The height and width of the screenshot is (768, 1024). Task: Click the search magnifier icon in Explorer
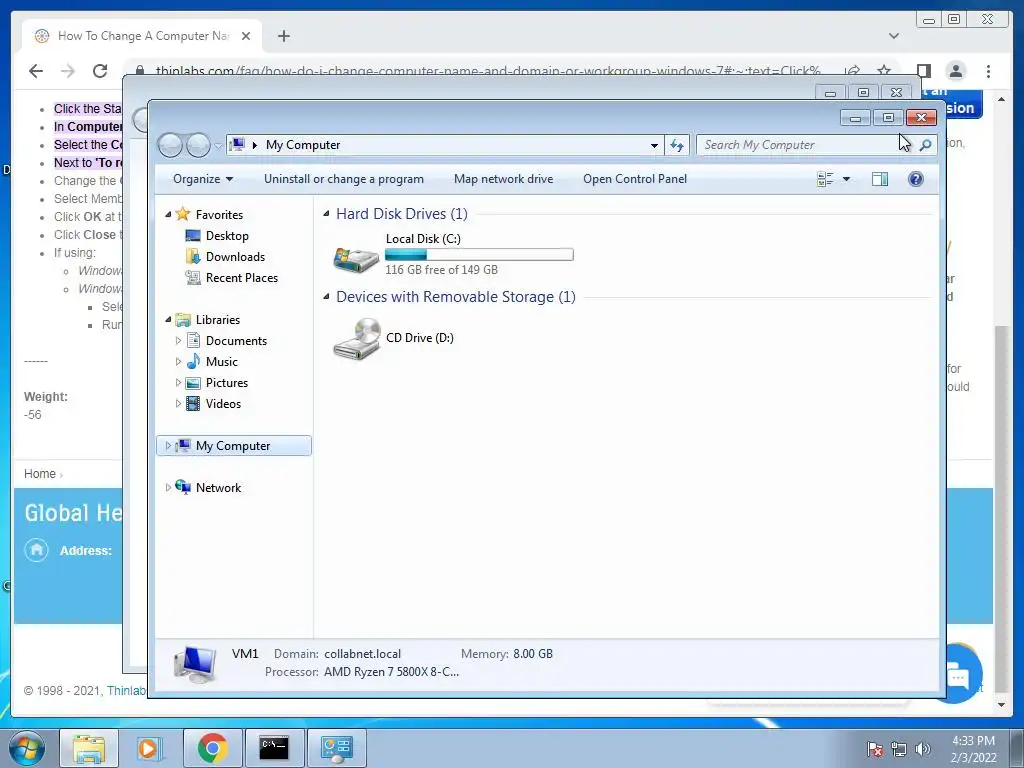point(925,145)
